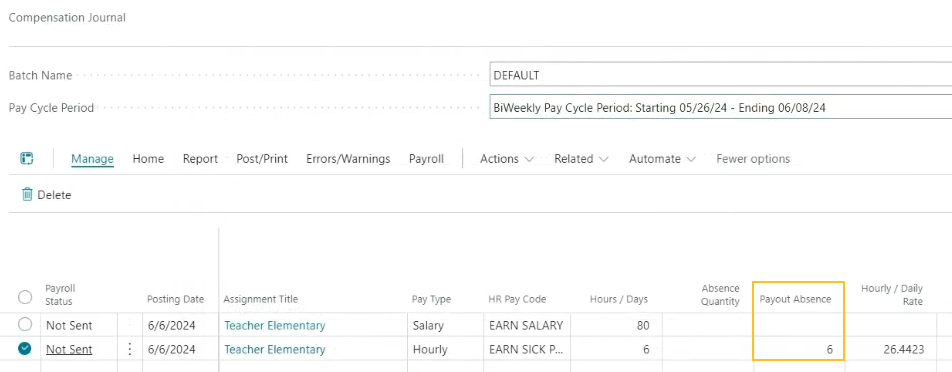Click the Not Sent cell in Salary row

point(69,325)
